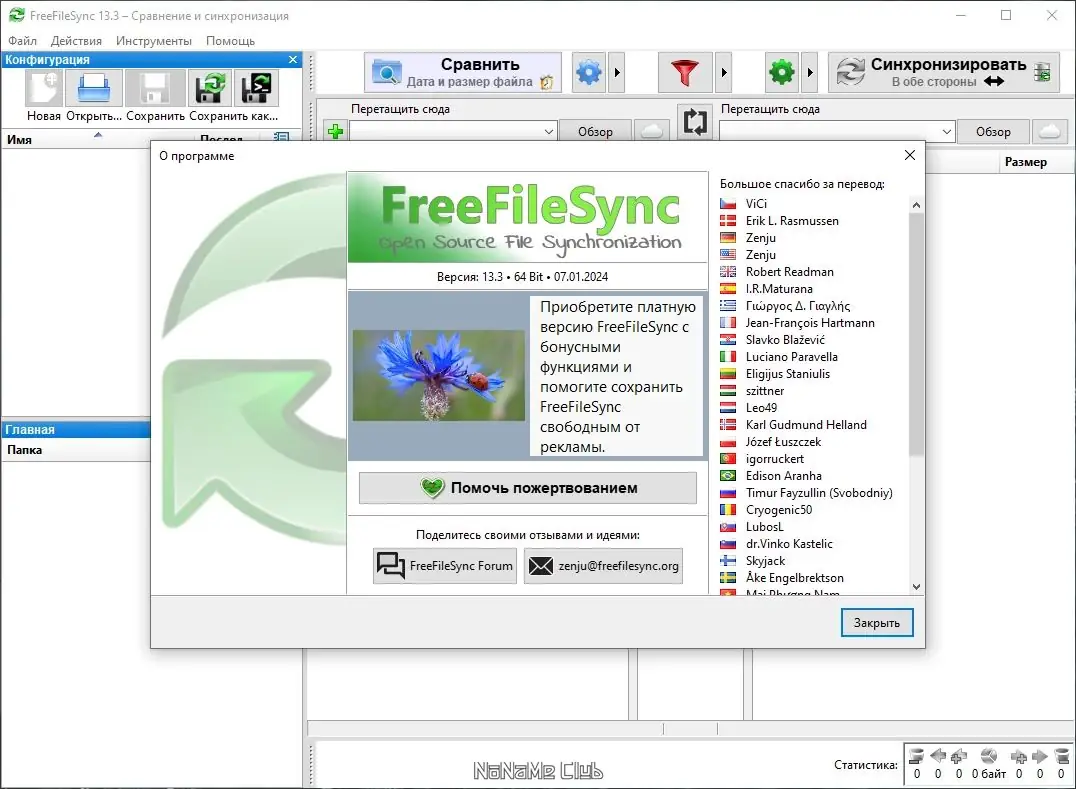Screen dimensions: 1076x789
Task: Open green synchronization settings gear
Action: pos(782,72)
